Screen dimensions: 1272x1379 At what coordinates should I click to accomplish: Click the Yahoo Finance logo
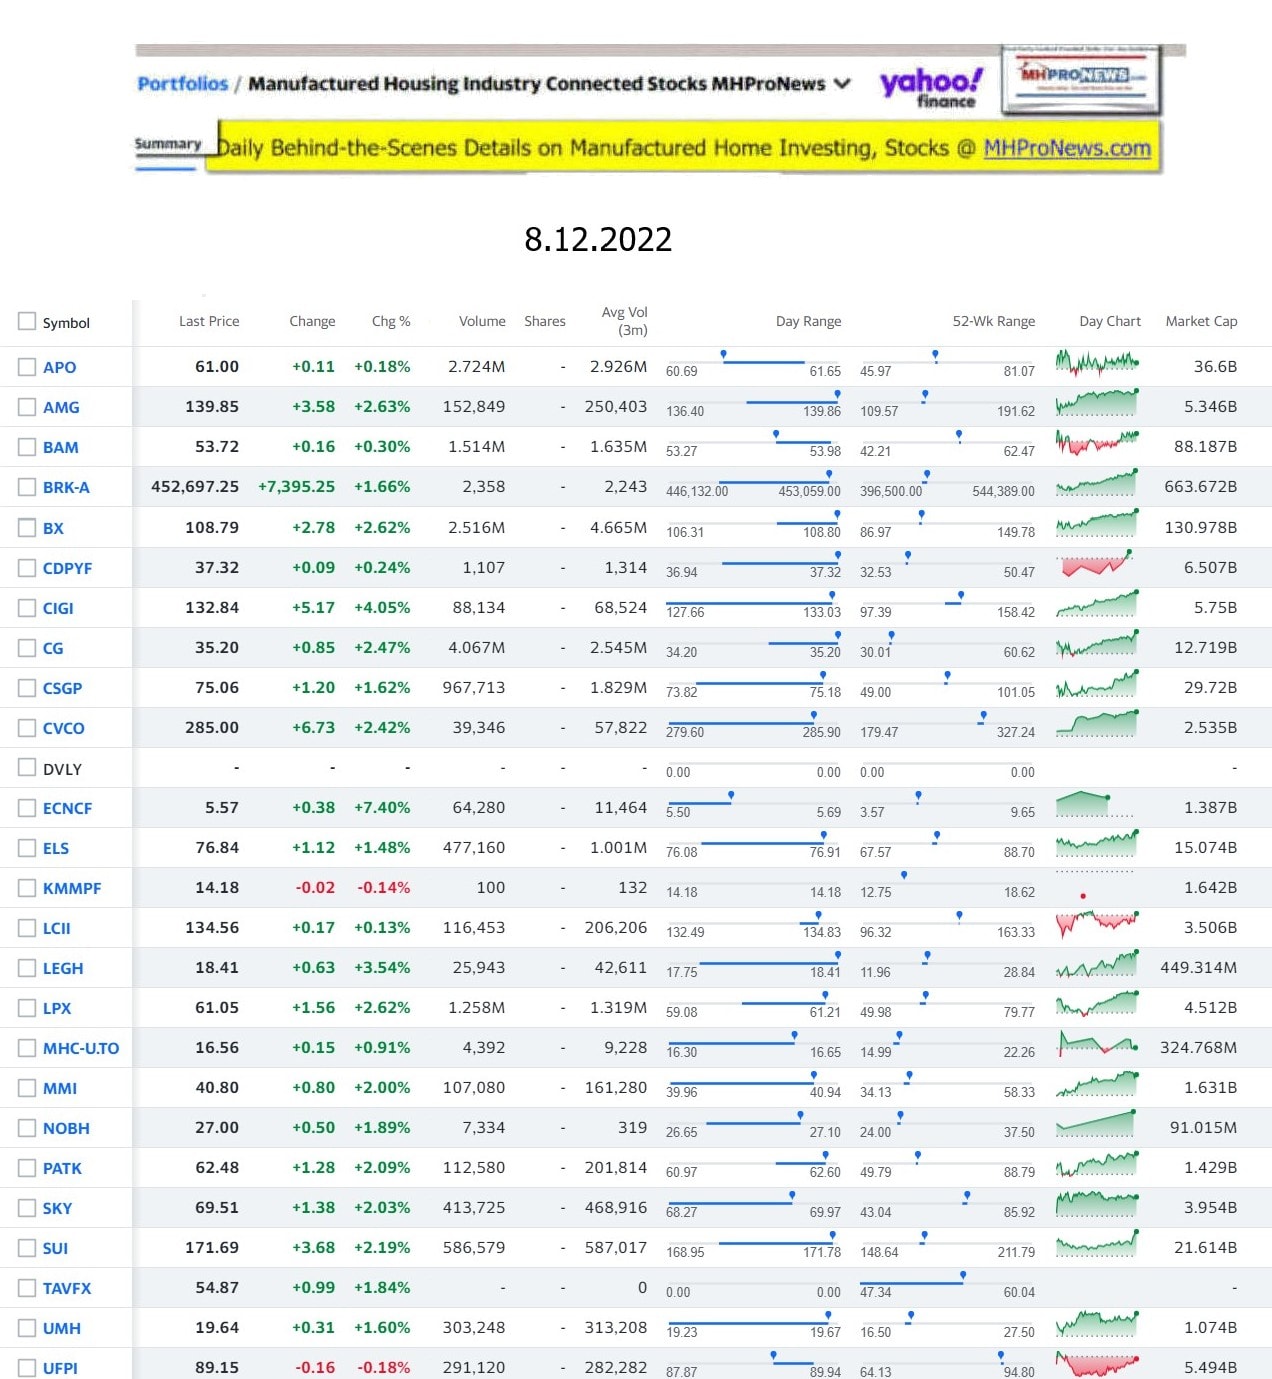[x=931, y=87]
